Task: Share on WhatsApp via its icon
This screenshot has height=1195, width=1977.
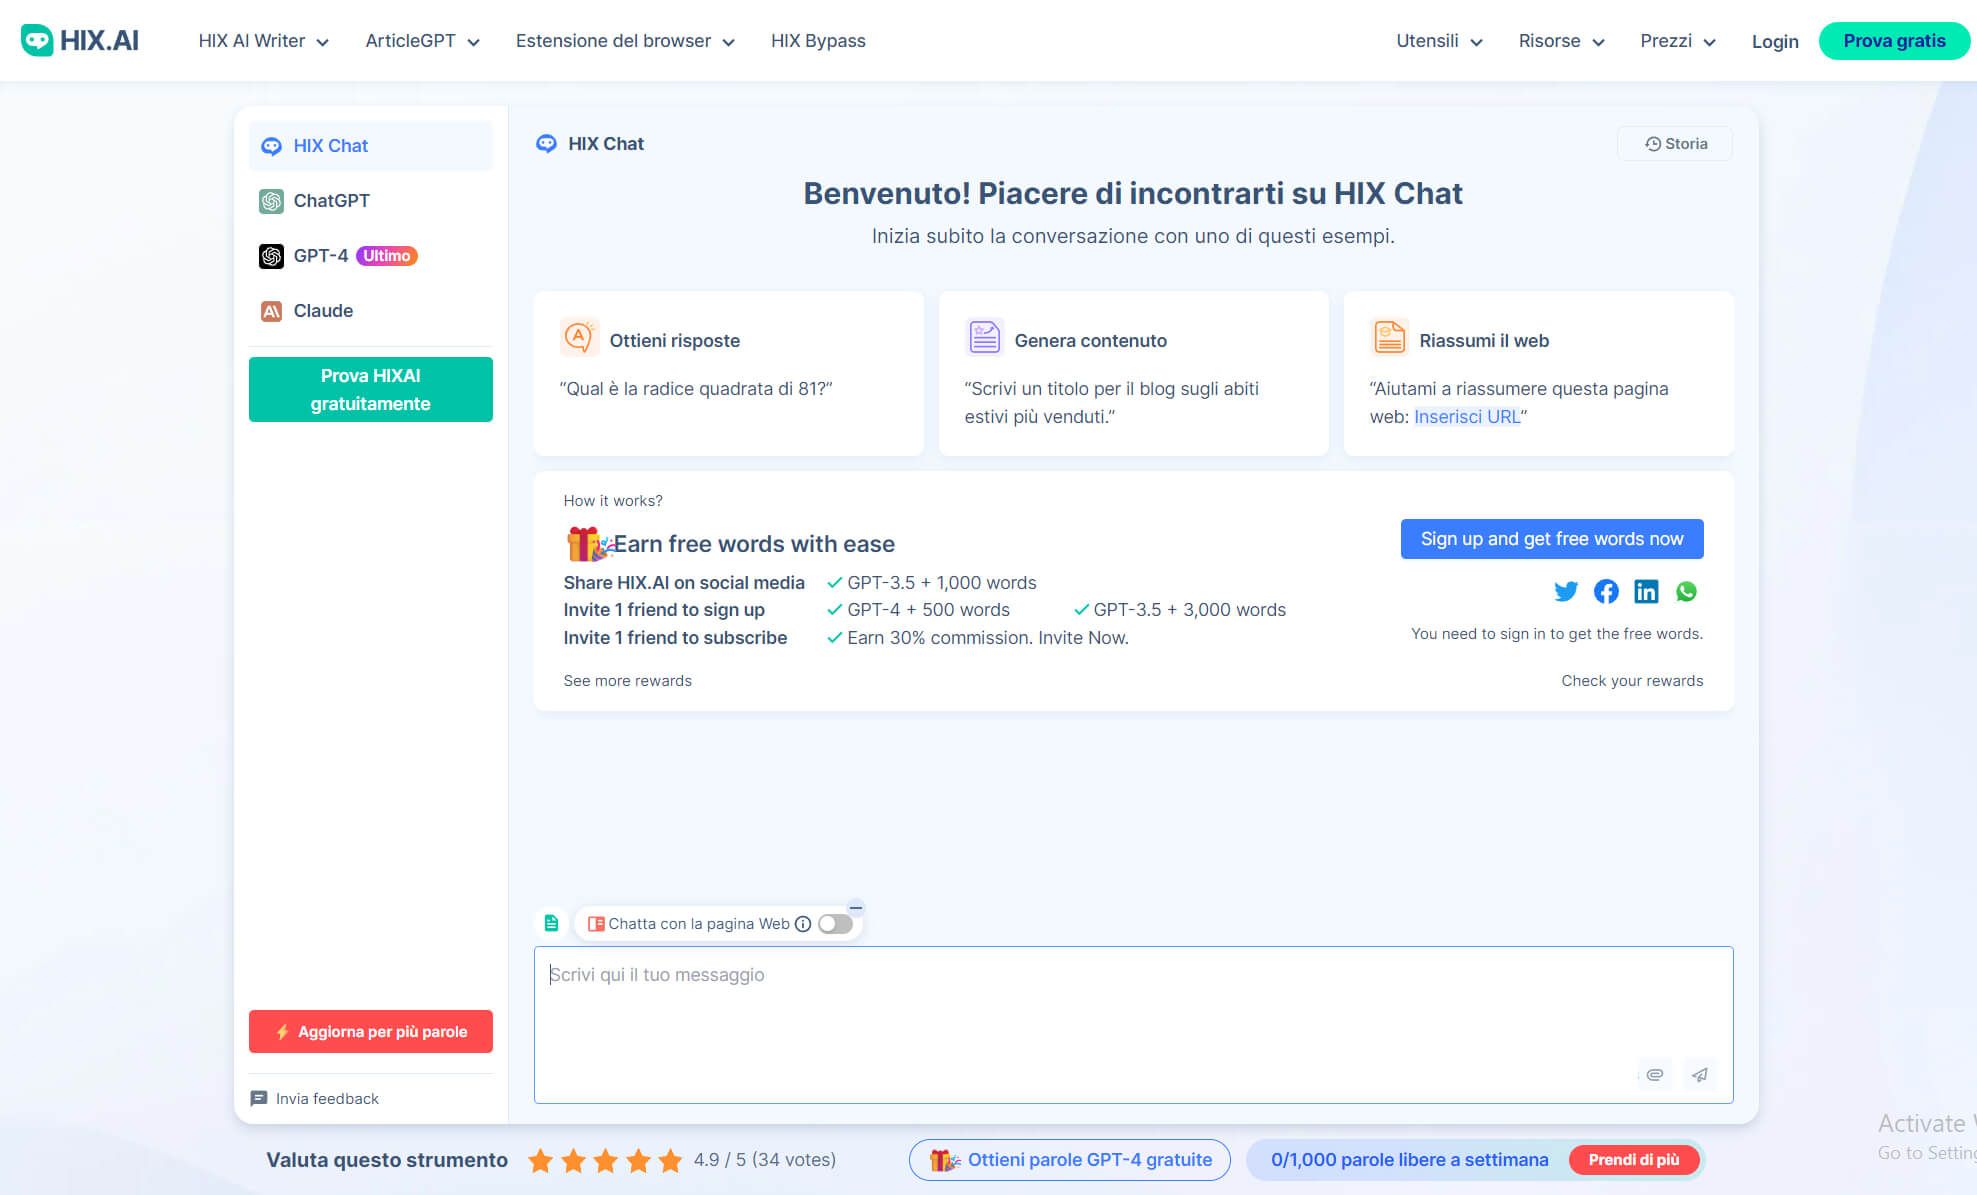Action: [x=1686, y=591]
